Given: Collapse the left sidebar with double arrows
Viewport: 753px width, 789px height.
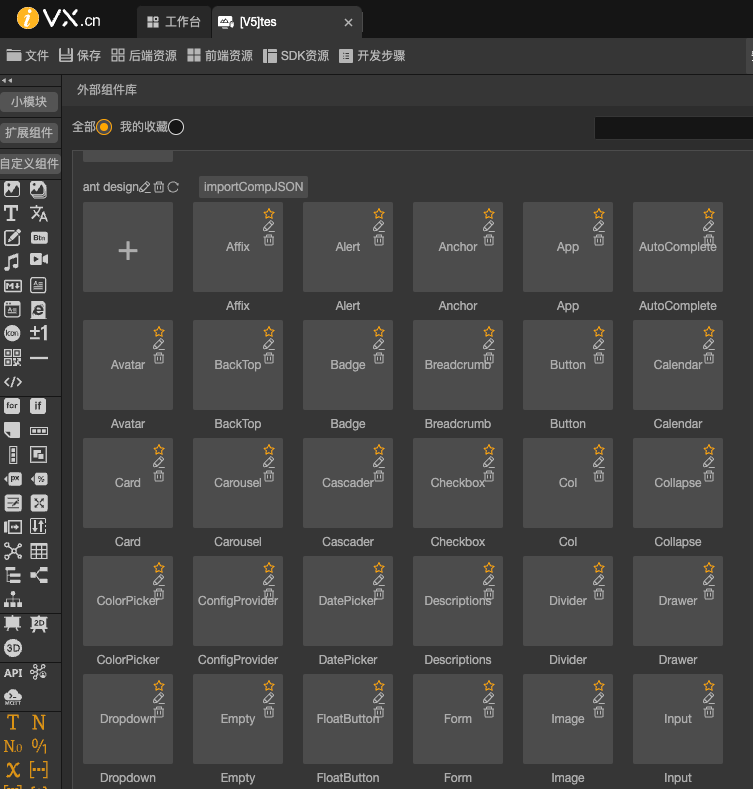Looking at the screenshot, I should pos(7,81).
